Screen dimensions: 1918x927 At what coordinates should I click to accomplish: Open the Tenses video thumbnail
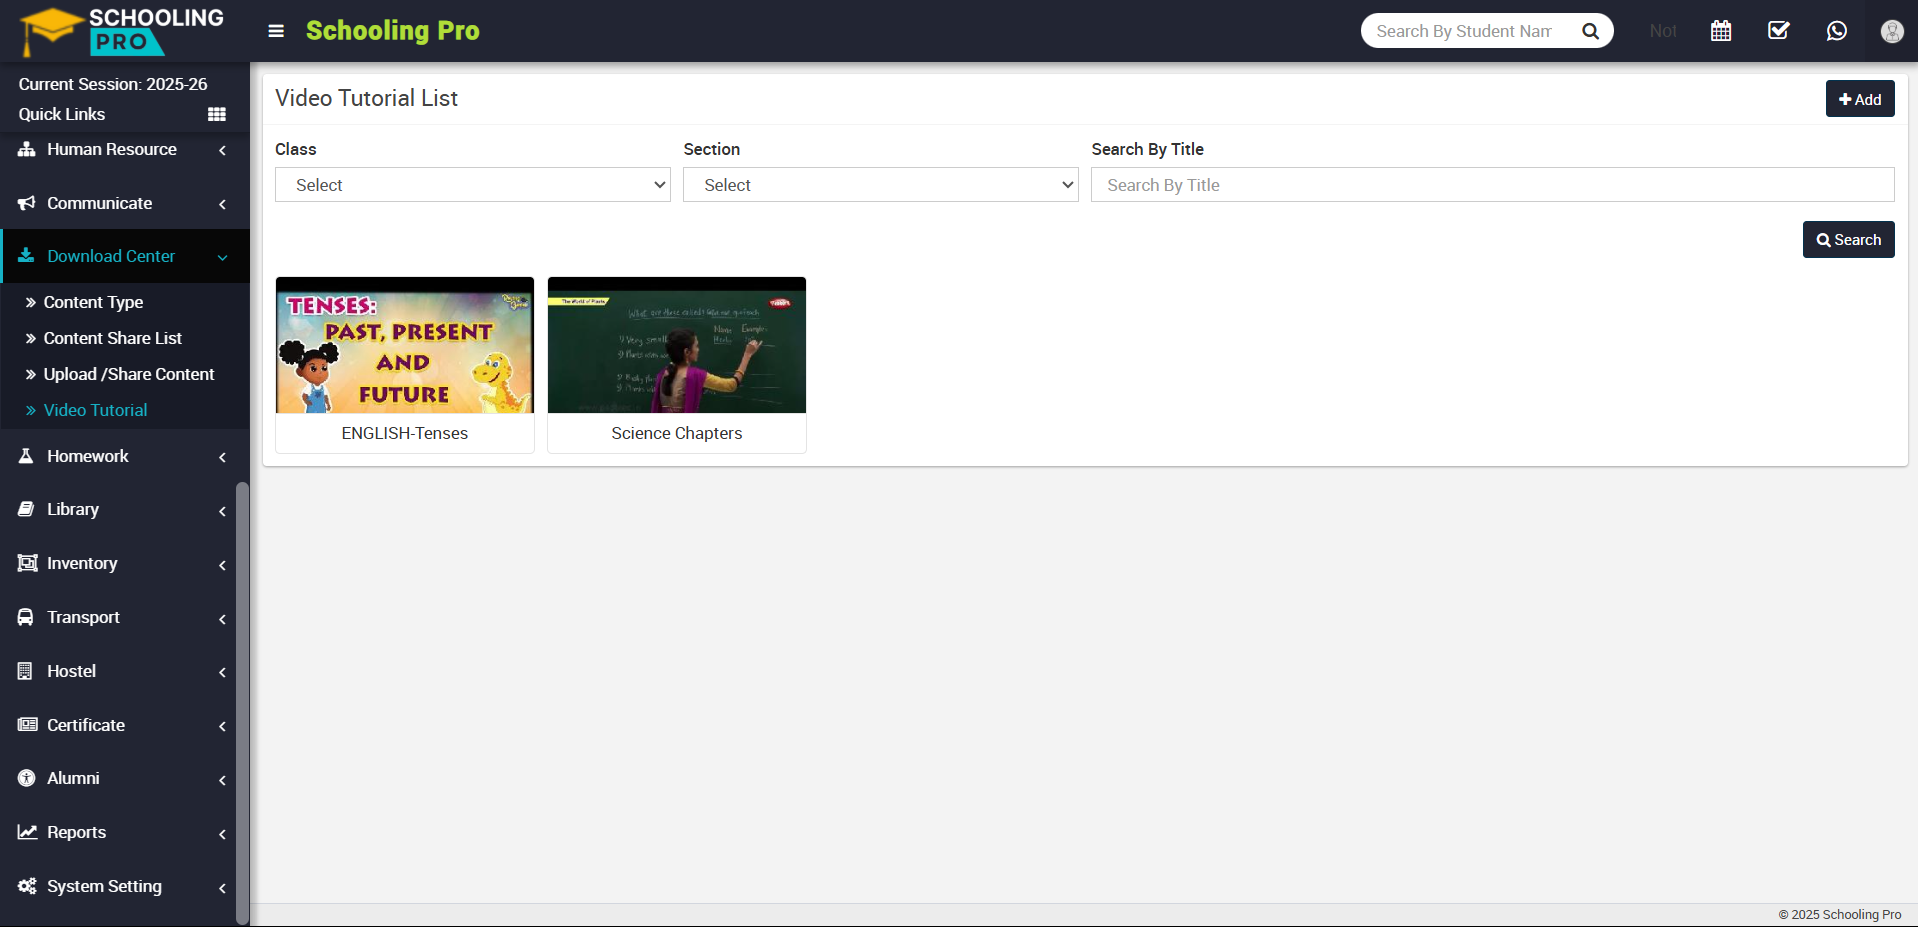click(x=405, y=345)
